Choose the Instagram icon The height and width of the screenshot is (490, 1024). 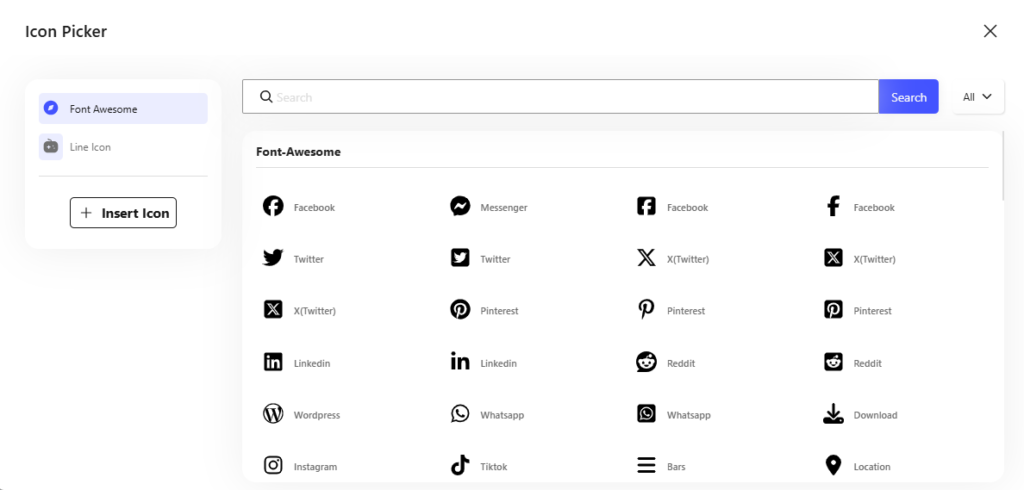pos(273,465)
